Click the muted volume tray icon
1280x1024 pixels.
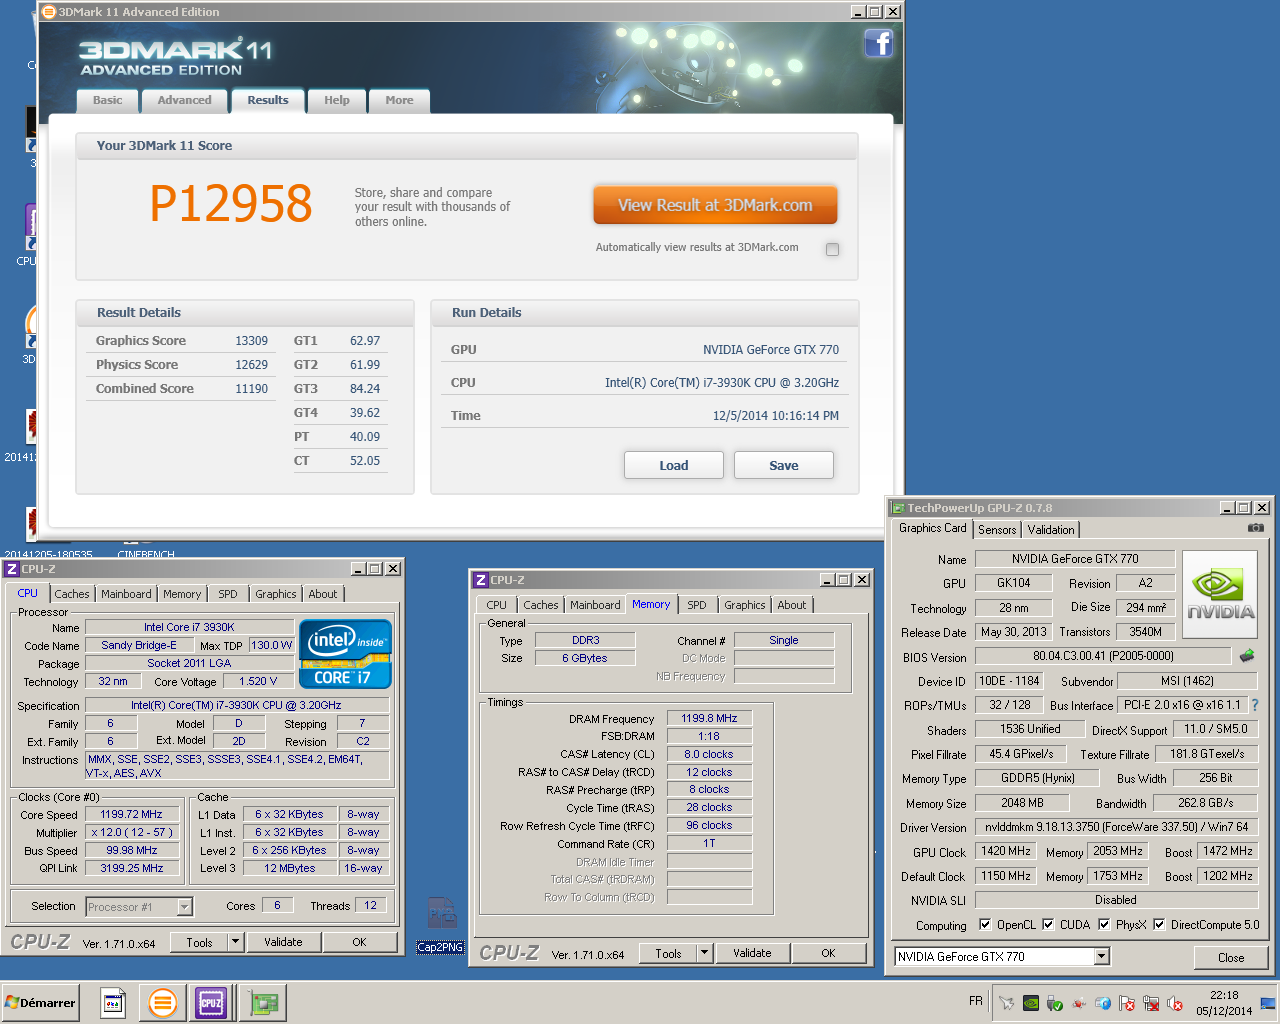click(1175, 1003)
